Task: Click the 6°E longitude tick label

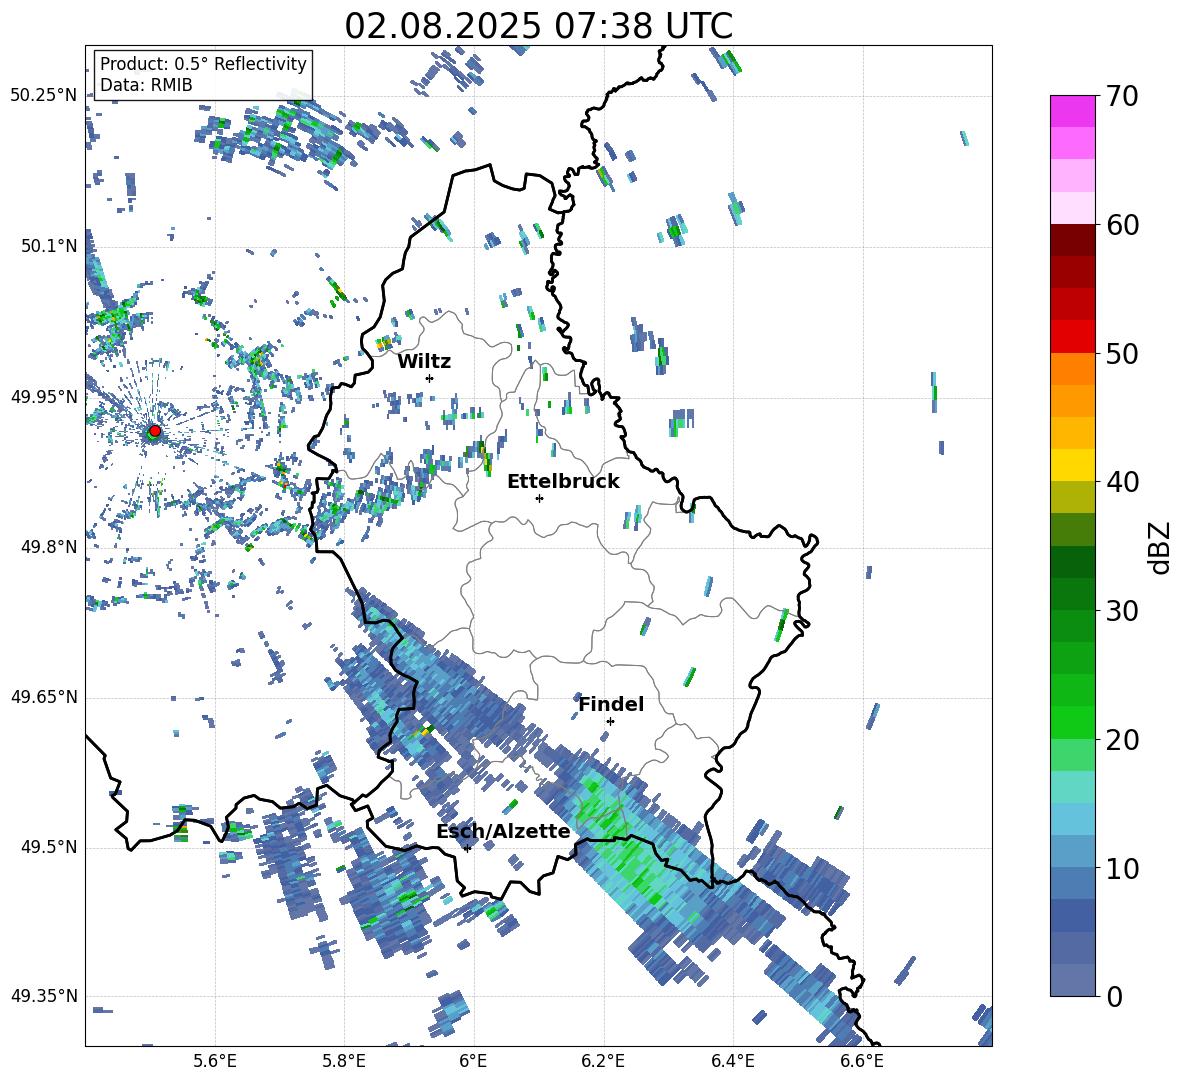Action: (x=473, y=1061)
